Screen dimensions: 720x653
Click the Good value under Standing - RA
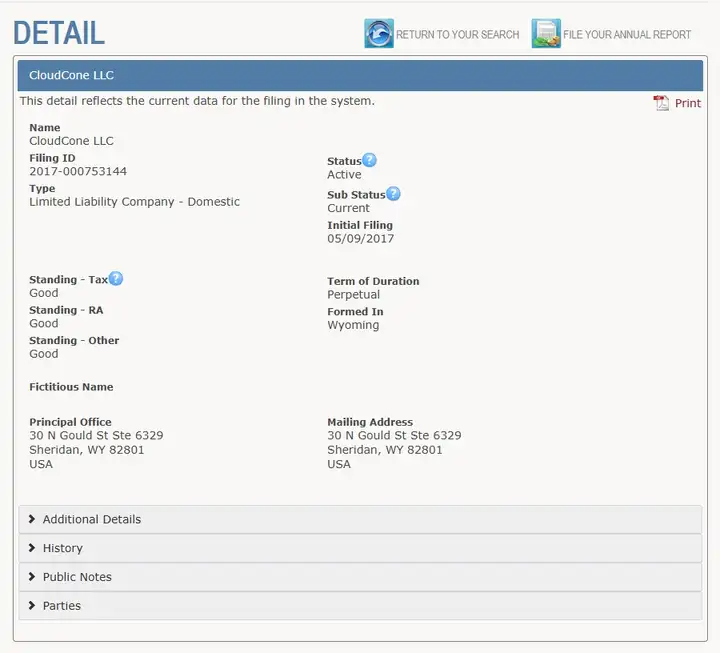point(44,323)
